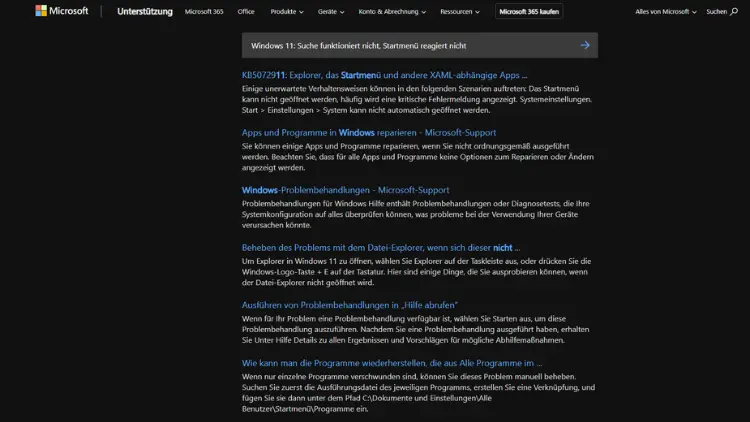Screen dimensions: 750x422
Task: Open 'Wie kann man die Programme wiederherstellen' result
Action: (392, 363)
